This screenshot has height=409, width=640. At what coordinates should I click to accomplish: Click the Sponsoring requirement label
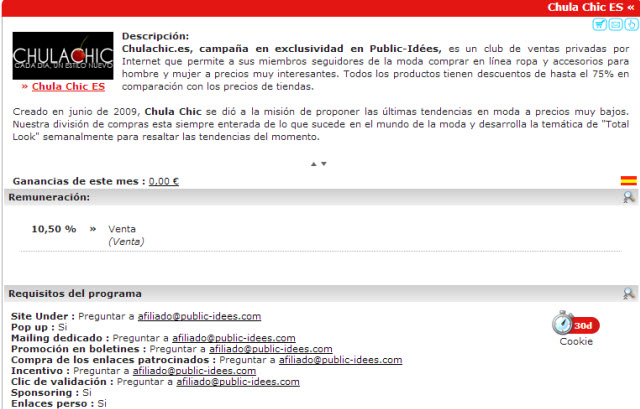[45, 393]
